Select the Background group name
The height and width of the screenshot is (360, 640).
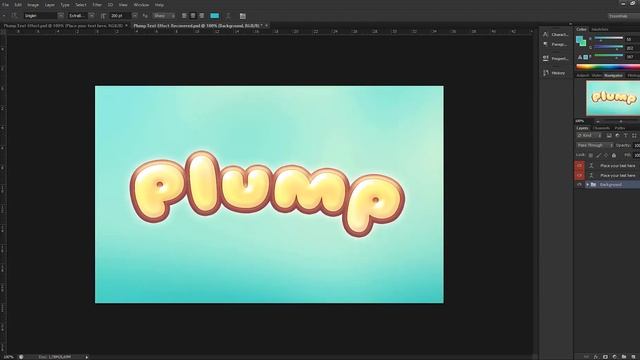tap(611, 185)
